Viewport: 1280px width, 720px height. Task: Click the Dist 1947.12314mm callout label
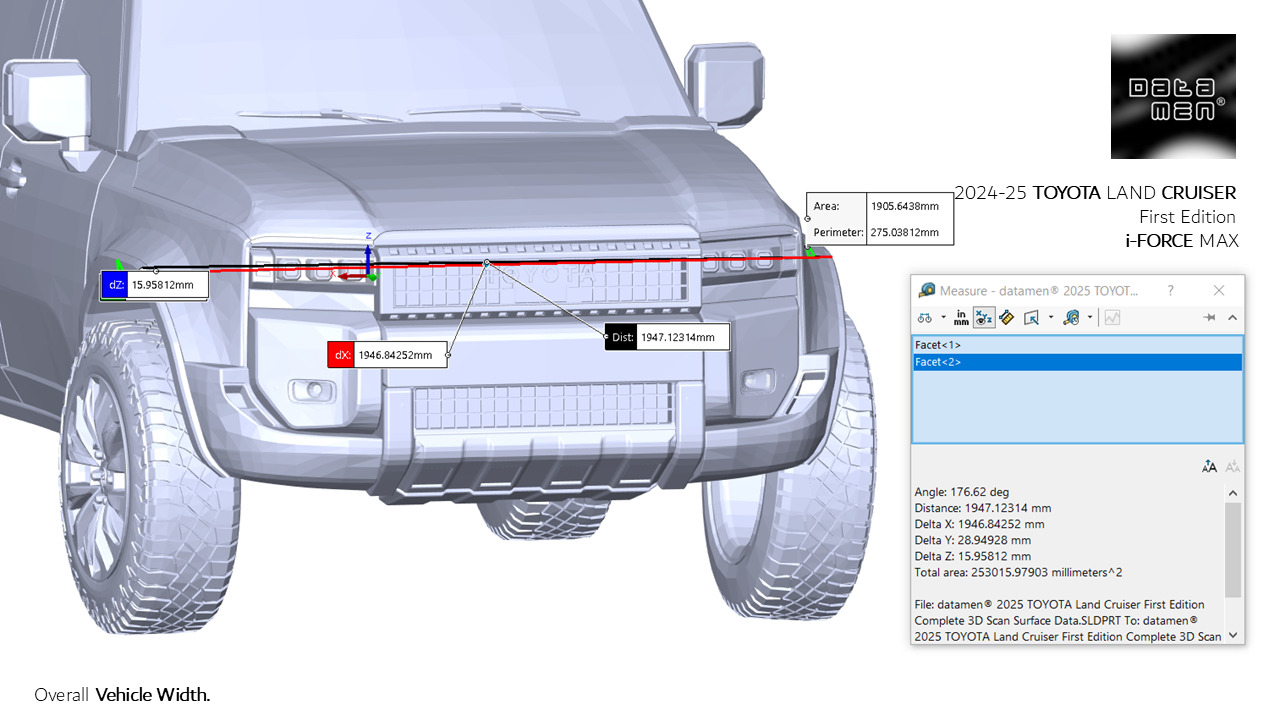tap(667, 337)
